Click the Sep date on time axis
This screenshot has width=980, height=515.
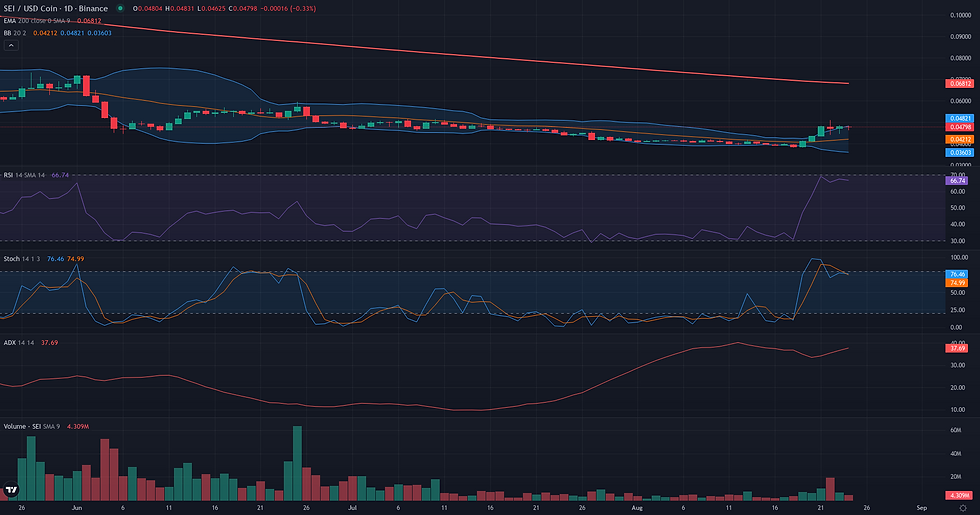tap(921, 508)
